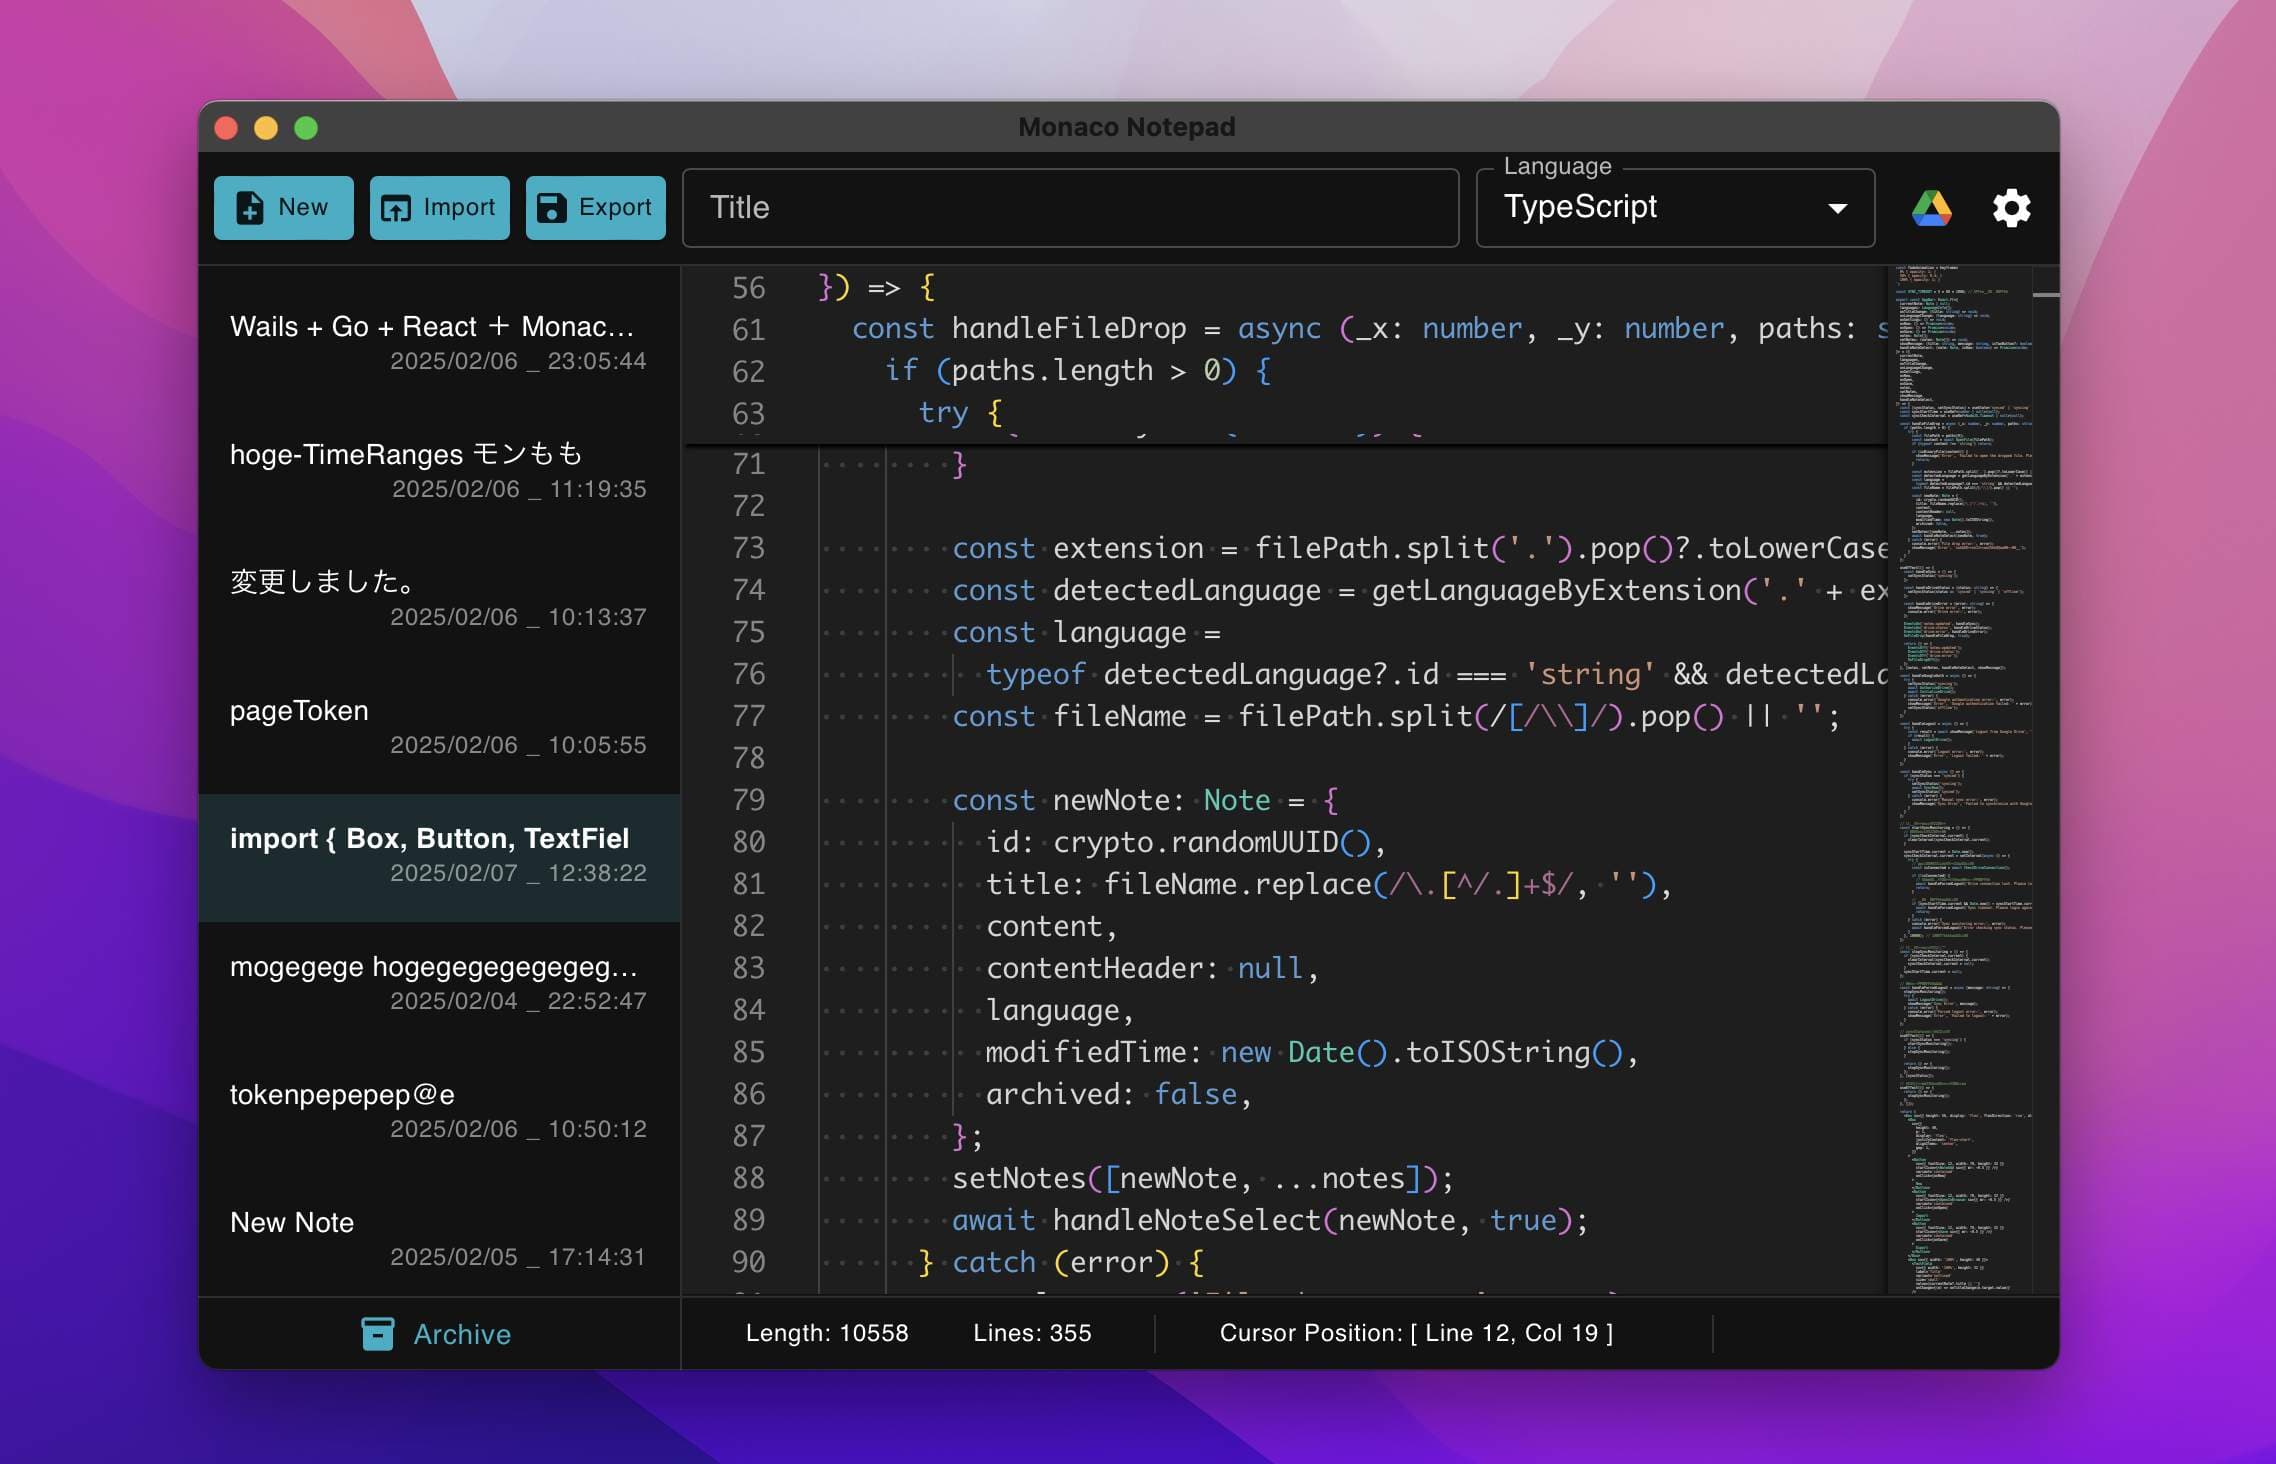
Task: Click the Export floppy disk icon
Action: click(551, 208)
